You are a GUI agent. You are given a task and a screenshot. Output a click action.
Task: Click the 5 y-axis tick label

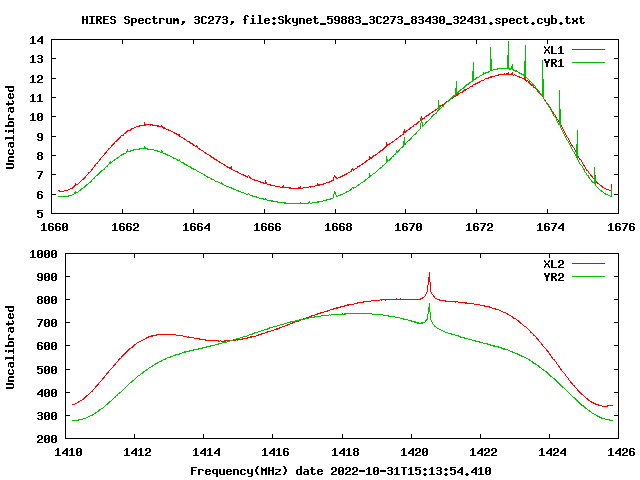40,214
